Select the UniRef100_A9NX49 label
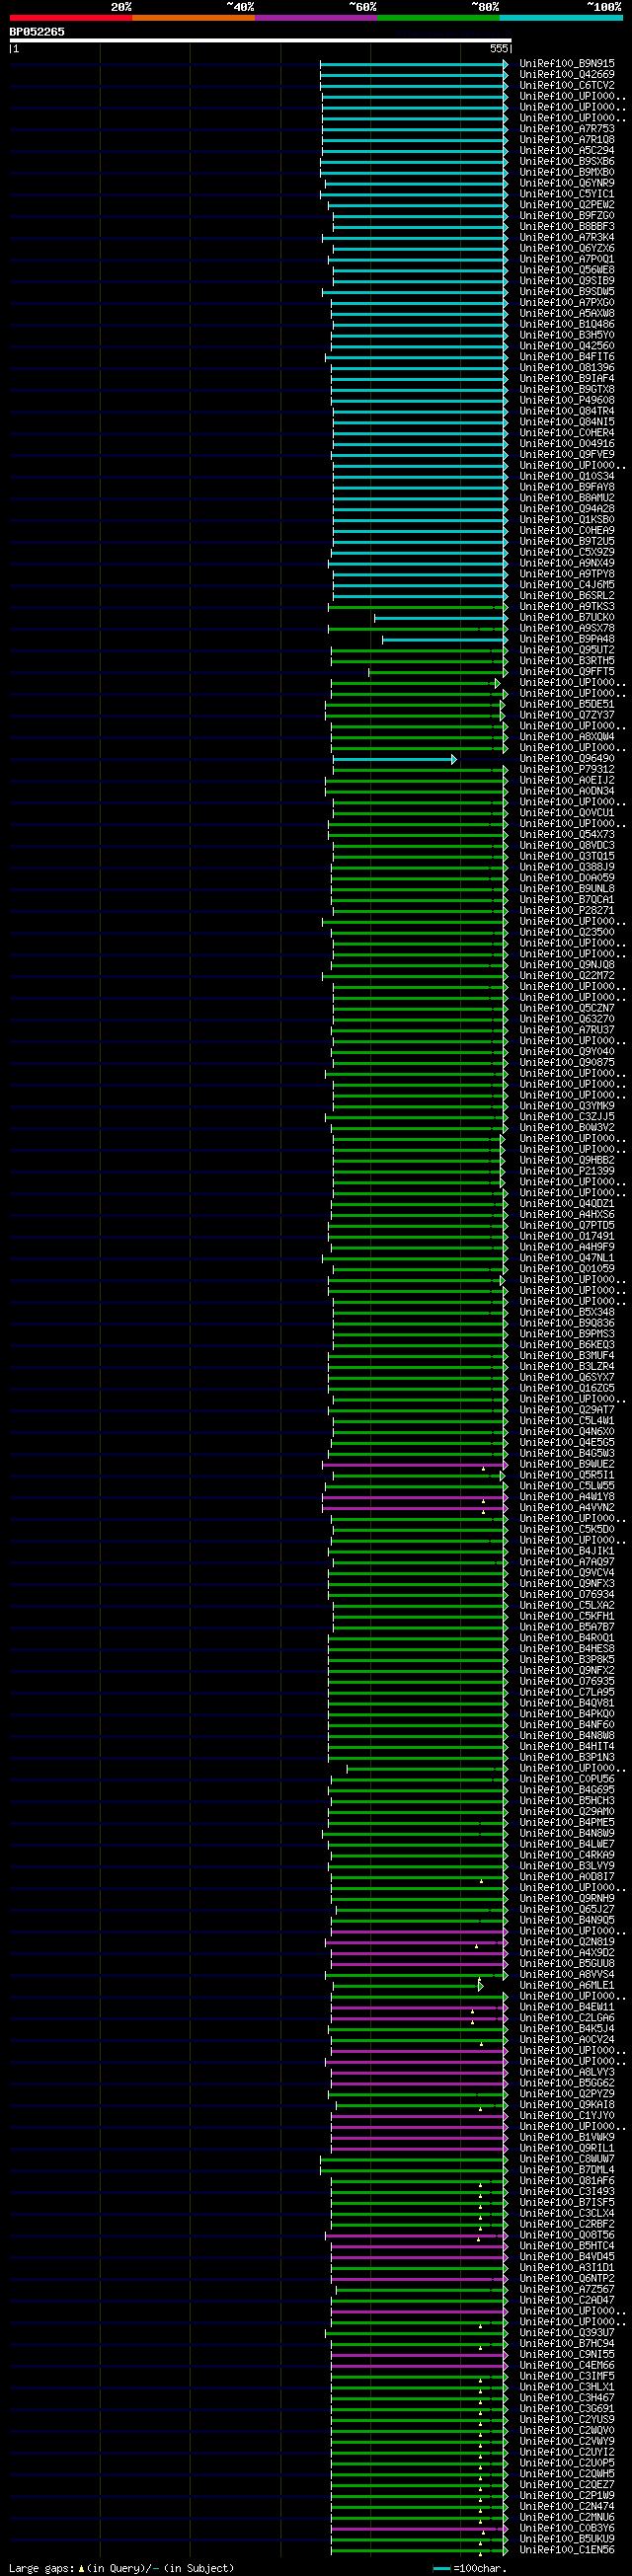632x2576 pixels. (x=567, y=563)
